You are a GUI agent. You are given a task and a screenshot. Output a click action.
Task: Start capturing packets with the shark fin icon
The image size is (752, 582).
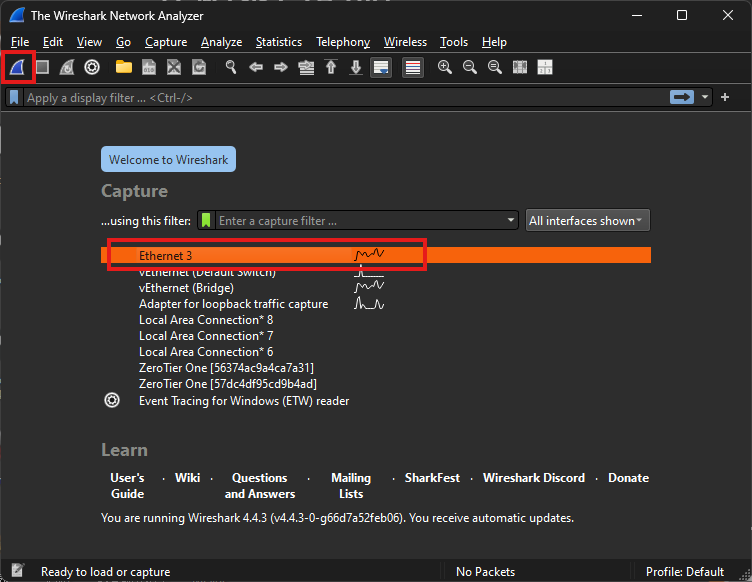click(18, 67)
